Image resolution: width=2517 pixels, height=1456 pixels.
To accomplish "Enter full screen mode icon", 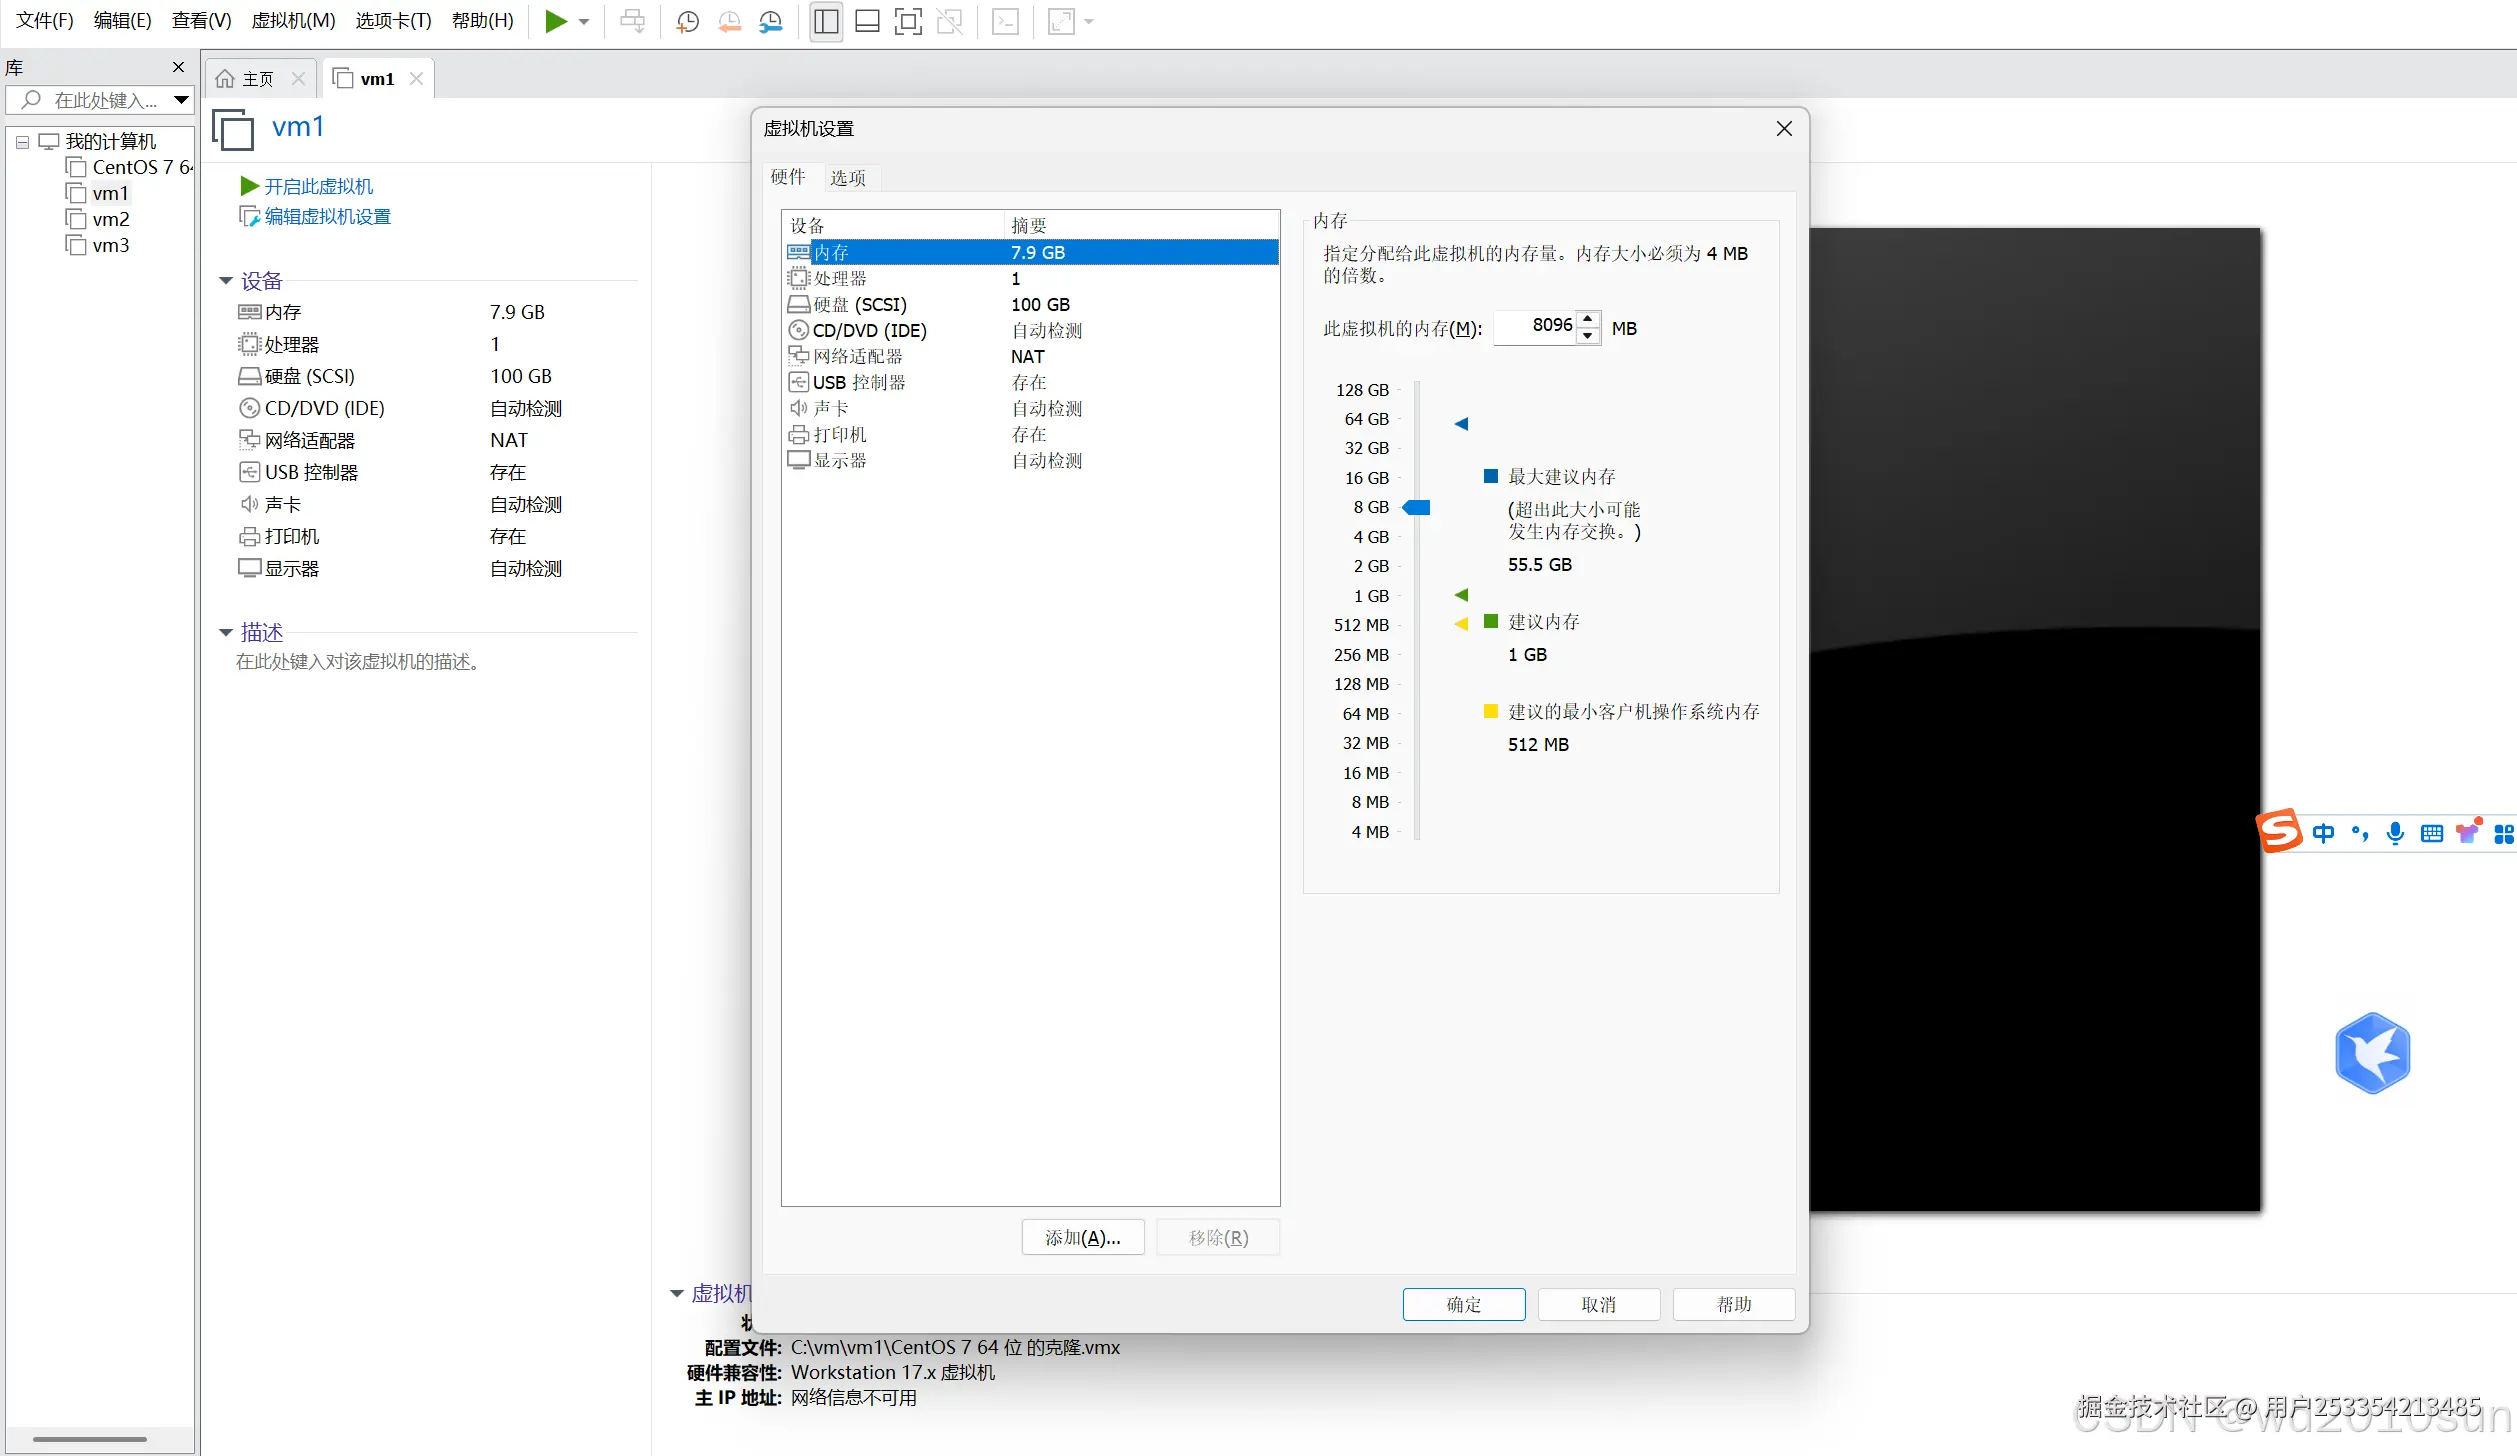I will pos(908,21).
